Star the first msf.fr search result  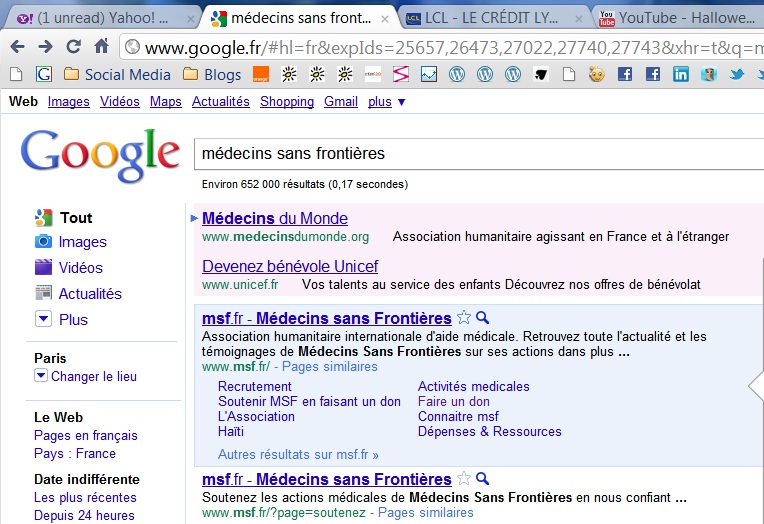[464, 318]
